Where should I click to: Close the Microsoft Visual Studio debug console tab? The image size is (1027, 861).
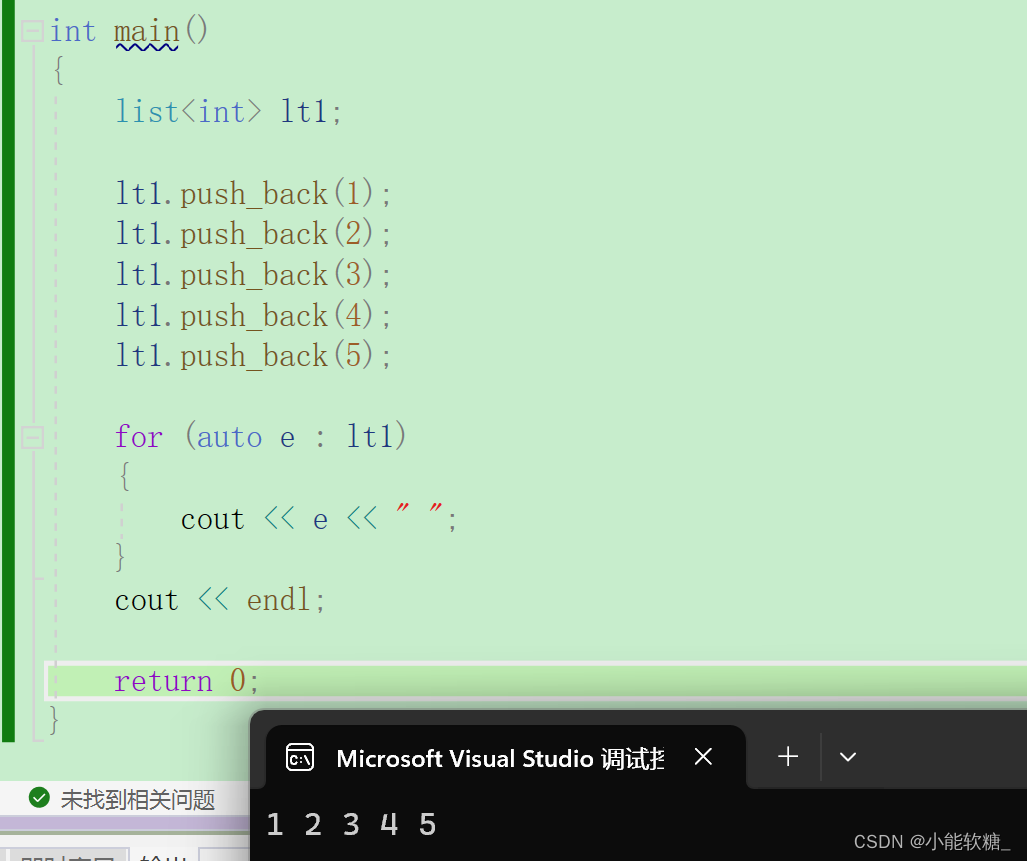[703, 757]
